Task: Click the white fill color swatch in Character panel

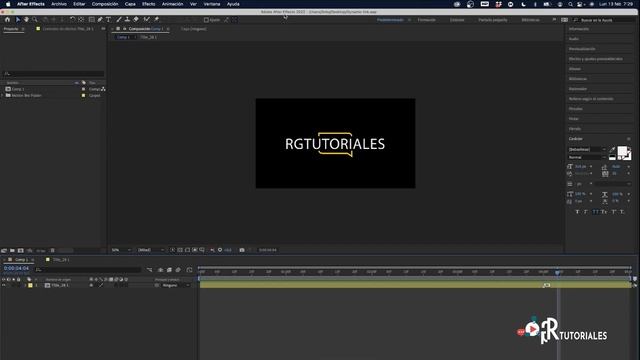Action: pos(622,151)
